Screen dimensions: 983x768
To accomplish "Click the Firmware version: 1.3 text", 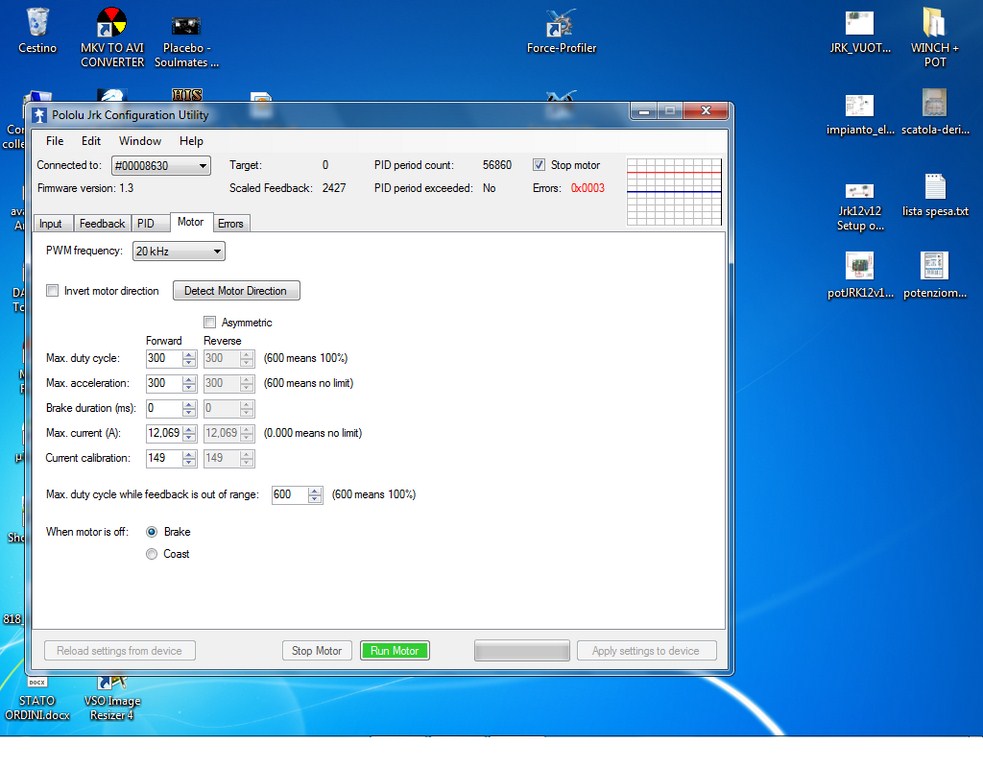I will [85, 188].
